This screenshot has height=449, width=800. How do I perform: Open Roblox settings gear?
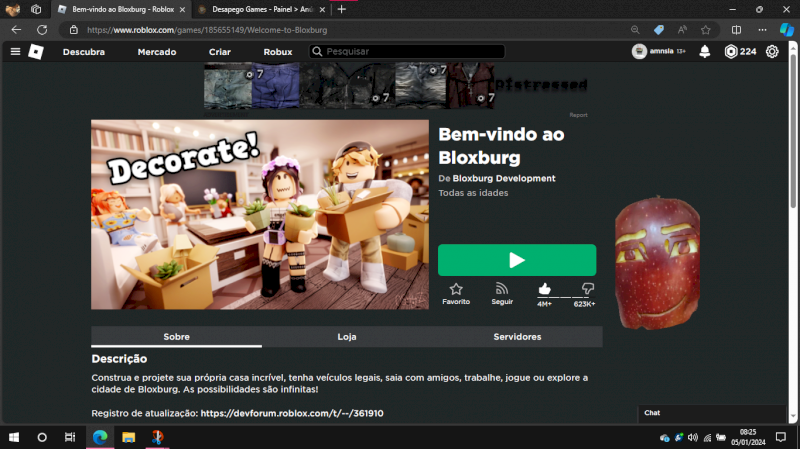point(772,52)
